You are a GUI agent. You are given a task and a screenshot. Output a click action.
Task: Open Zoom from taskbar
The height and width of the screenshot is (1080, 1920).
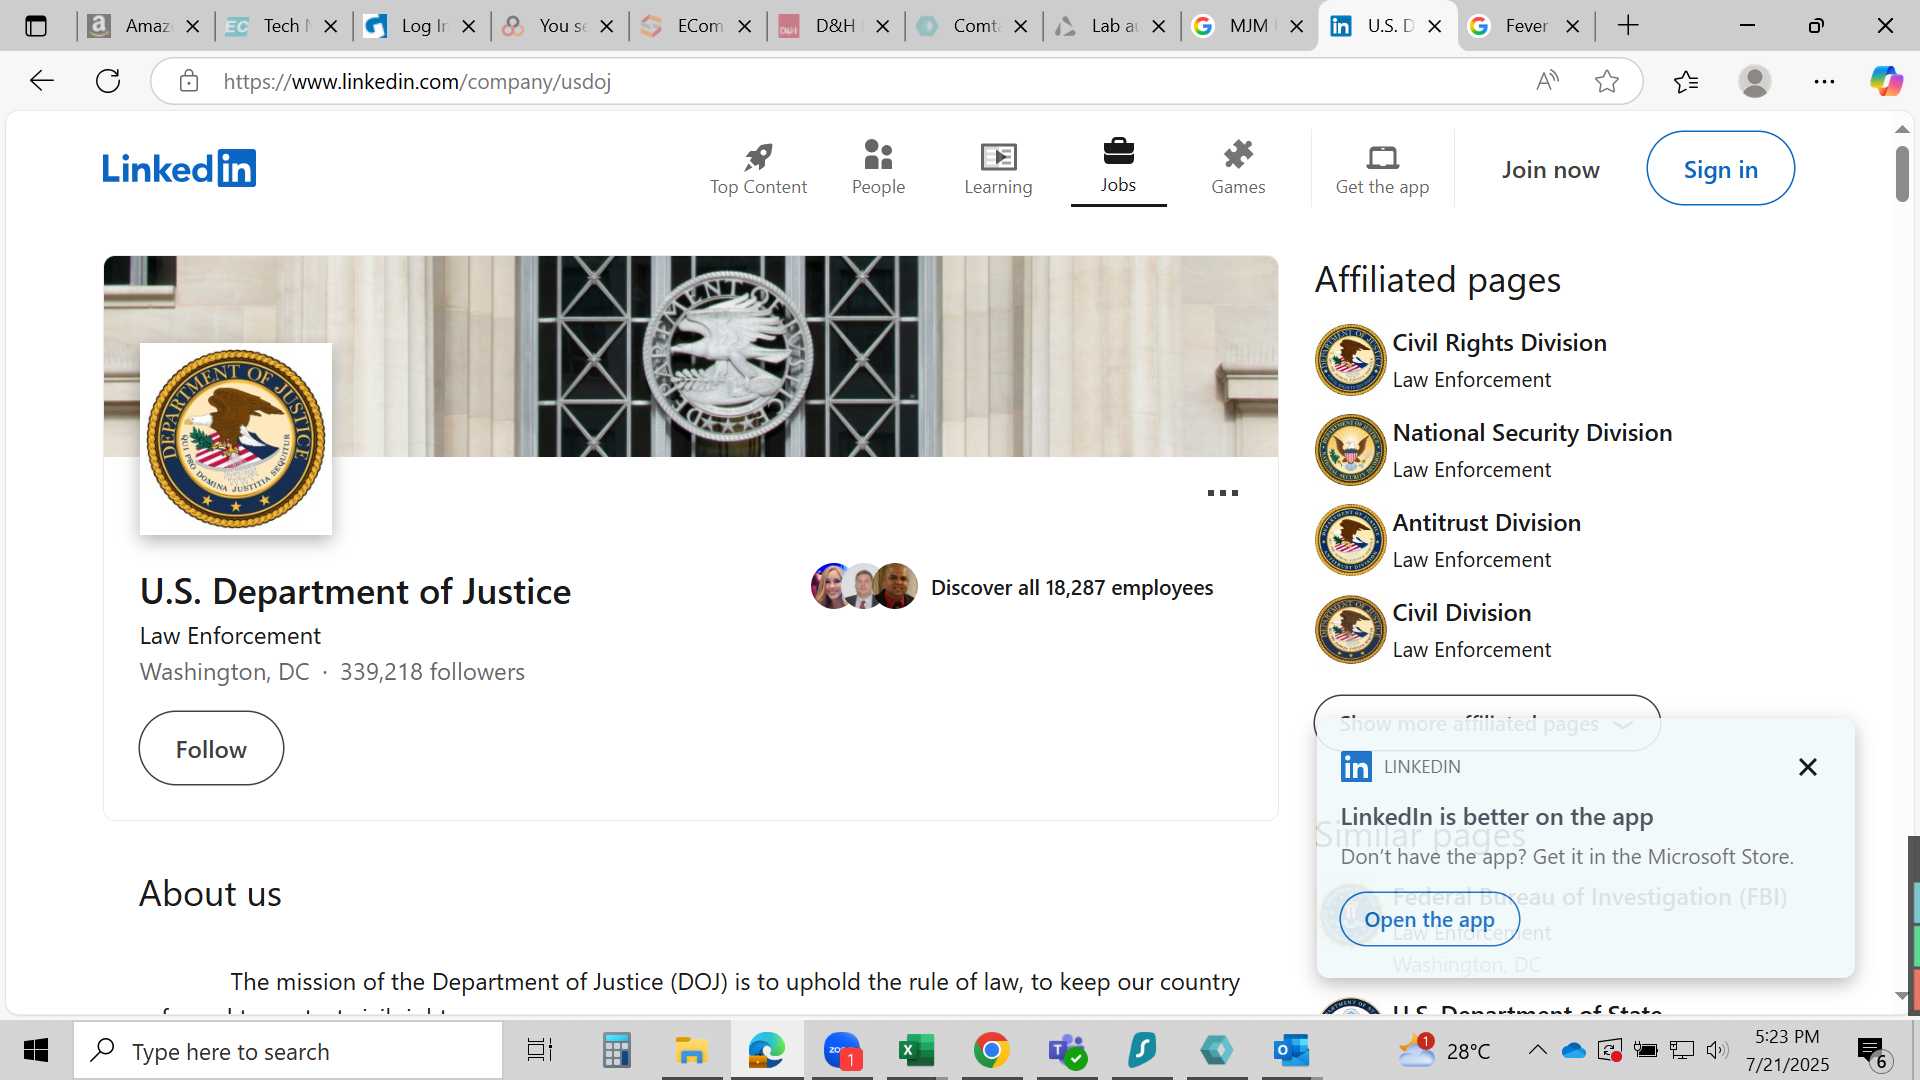842,1050
